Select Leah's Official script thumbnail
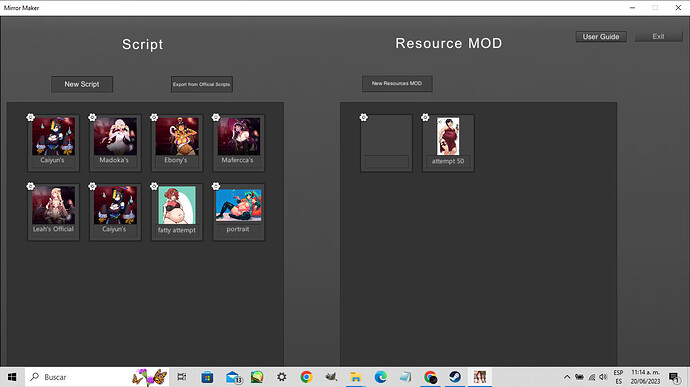The height and width of the screenshot is (387, 690). 53,205
